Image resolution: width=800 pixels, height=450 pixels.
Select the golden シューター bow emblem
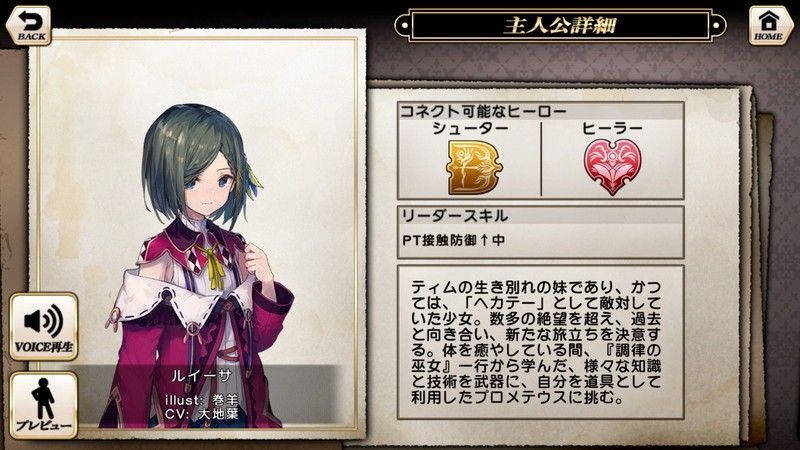coord(474,167)
